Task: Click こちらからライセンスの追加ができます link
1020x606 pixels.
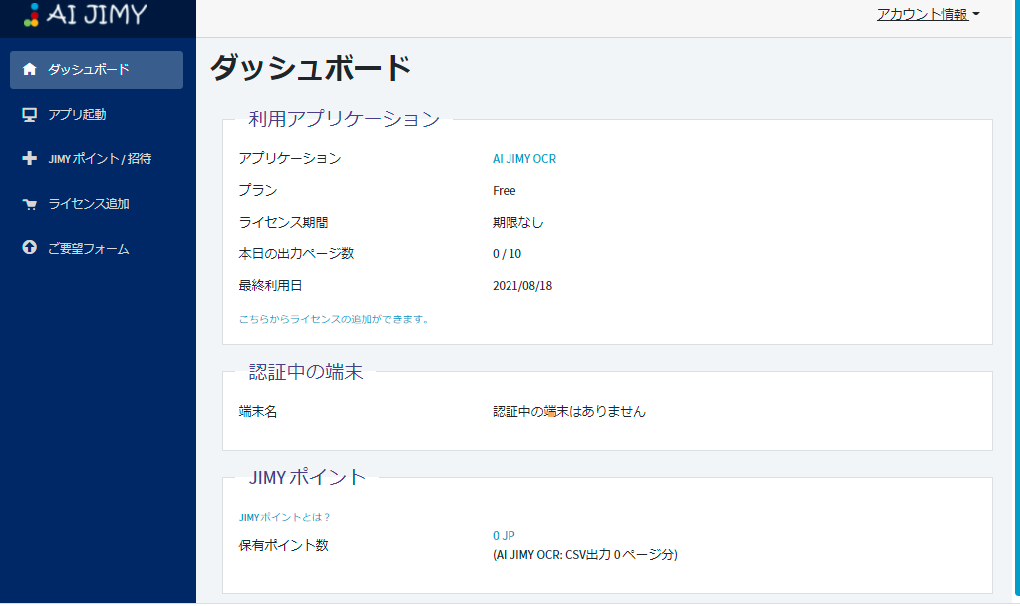Action: [333, 319]
